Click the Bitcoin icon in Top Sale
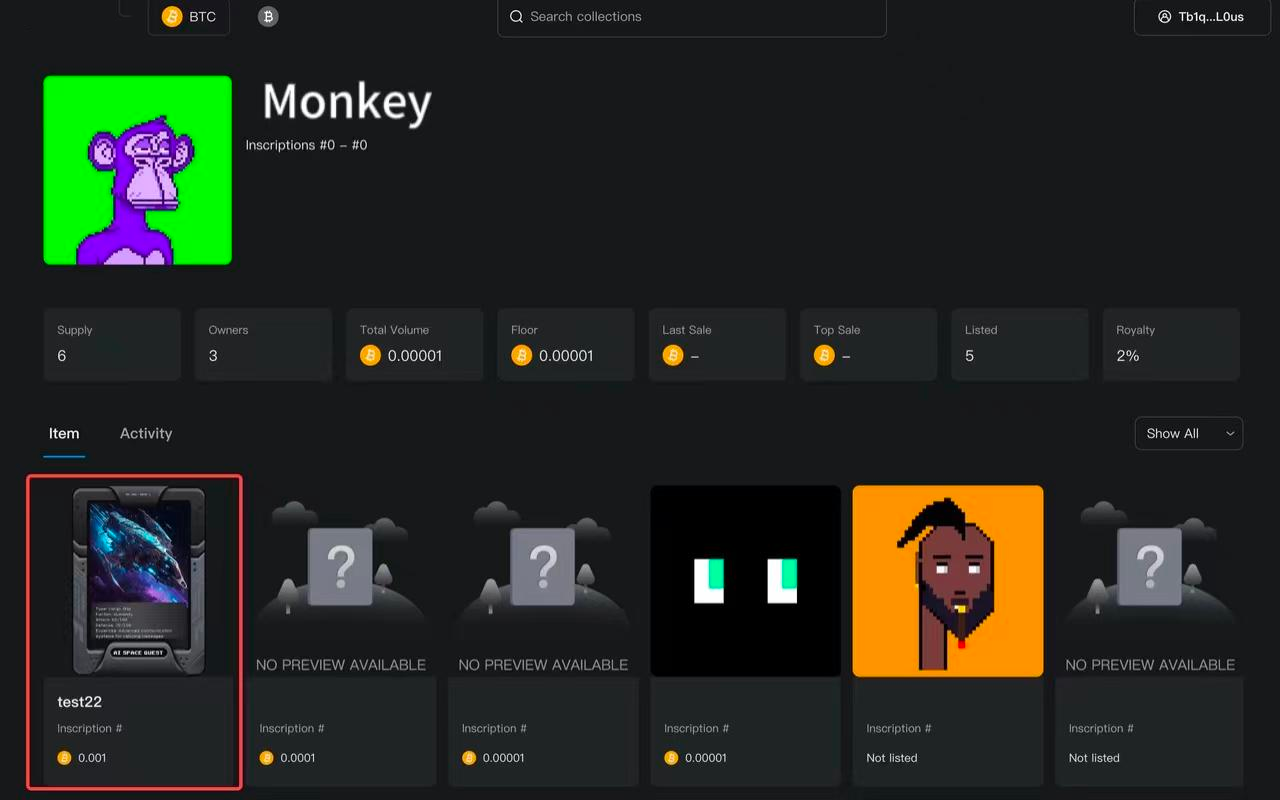Viewport: 1280px width, 800px height. click(824, 356)
